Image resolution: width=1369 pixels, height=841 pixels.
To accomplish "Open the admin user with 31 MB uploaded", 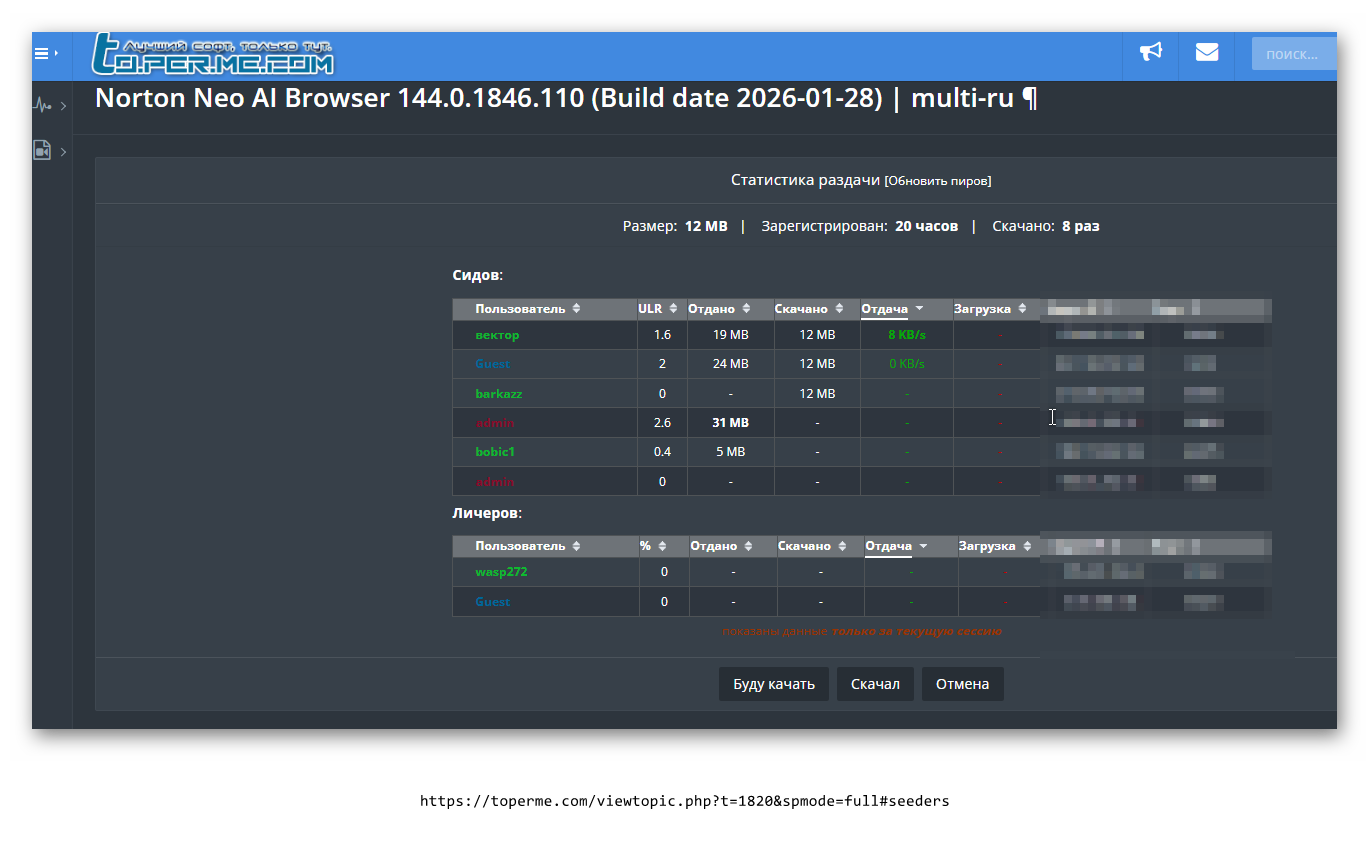I will click(495, 423).
